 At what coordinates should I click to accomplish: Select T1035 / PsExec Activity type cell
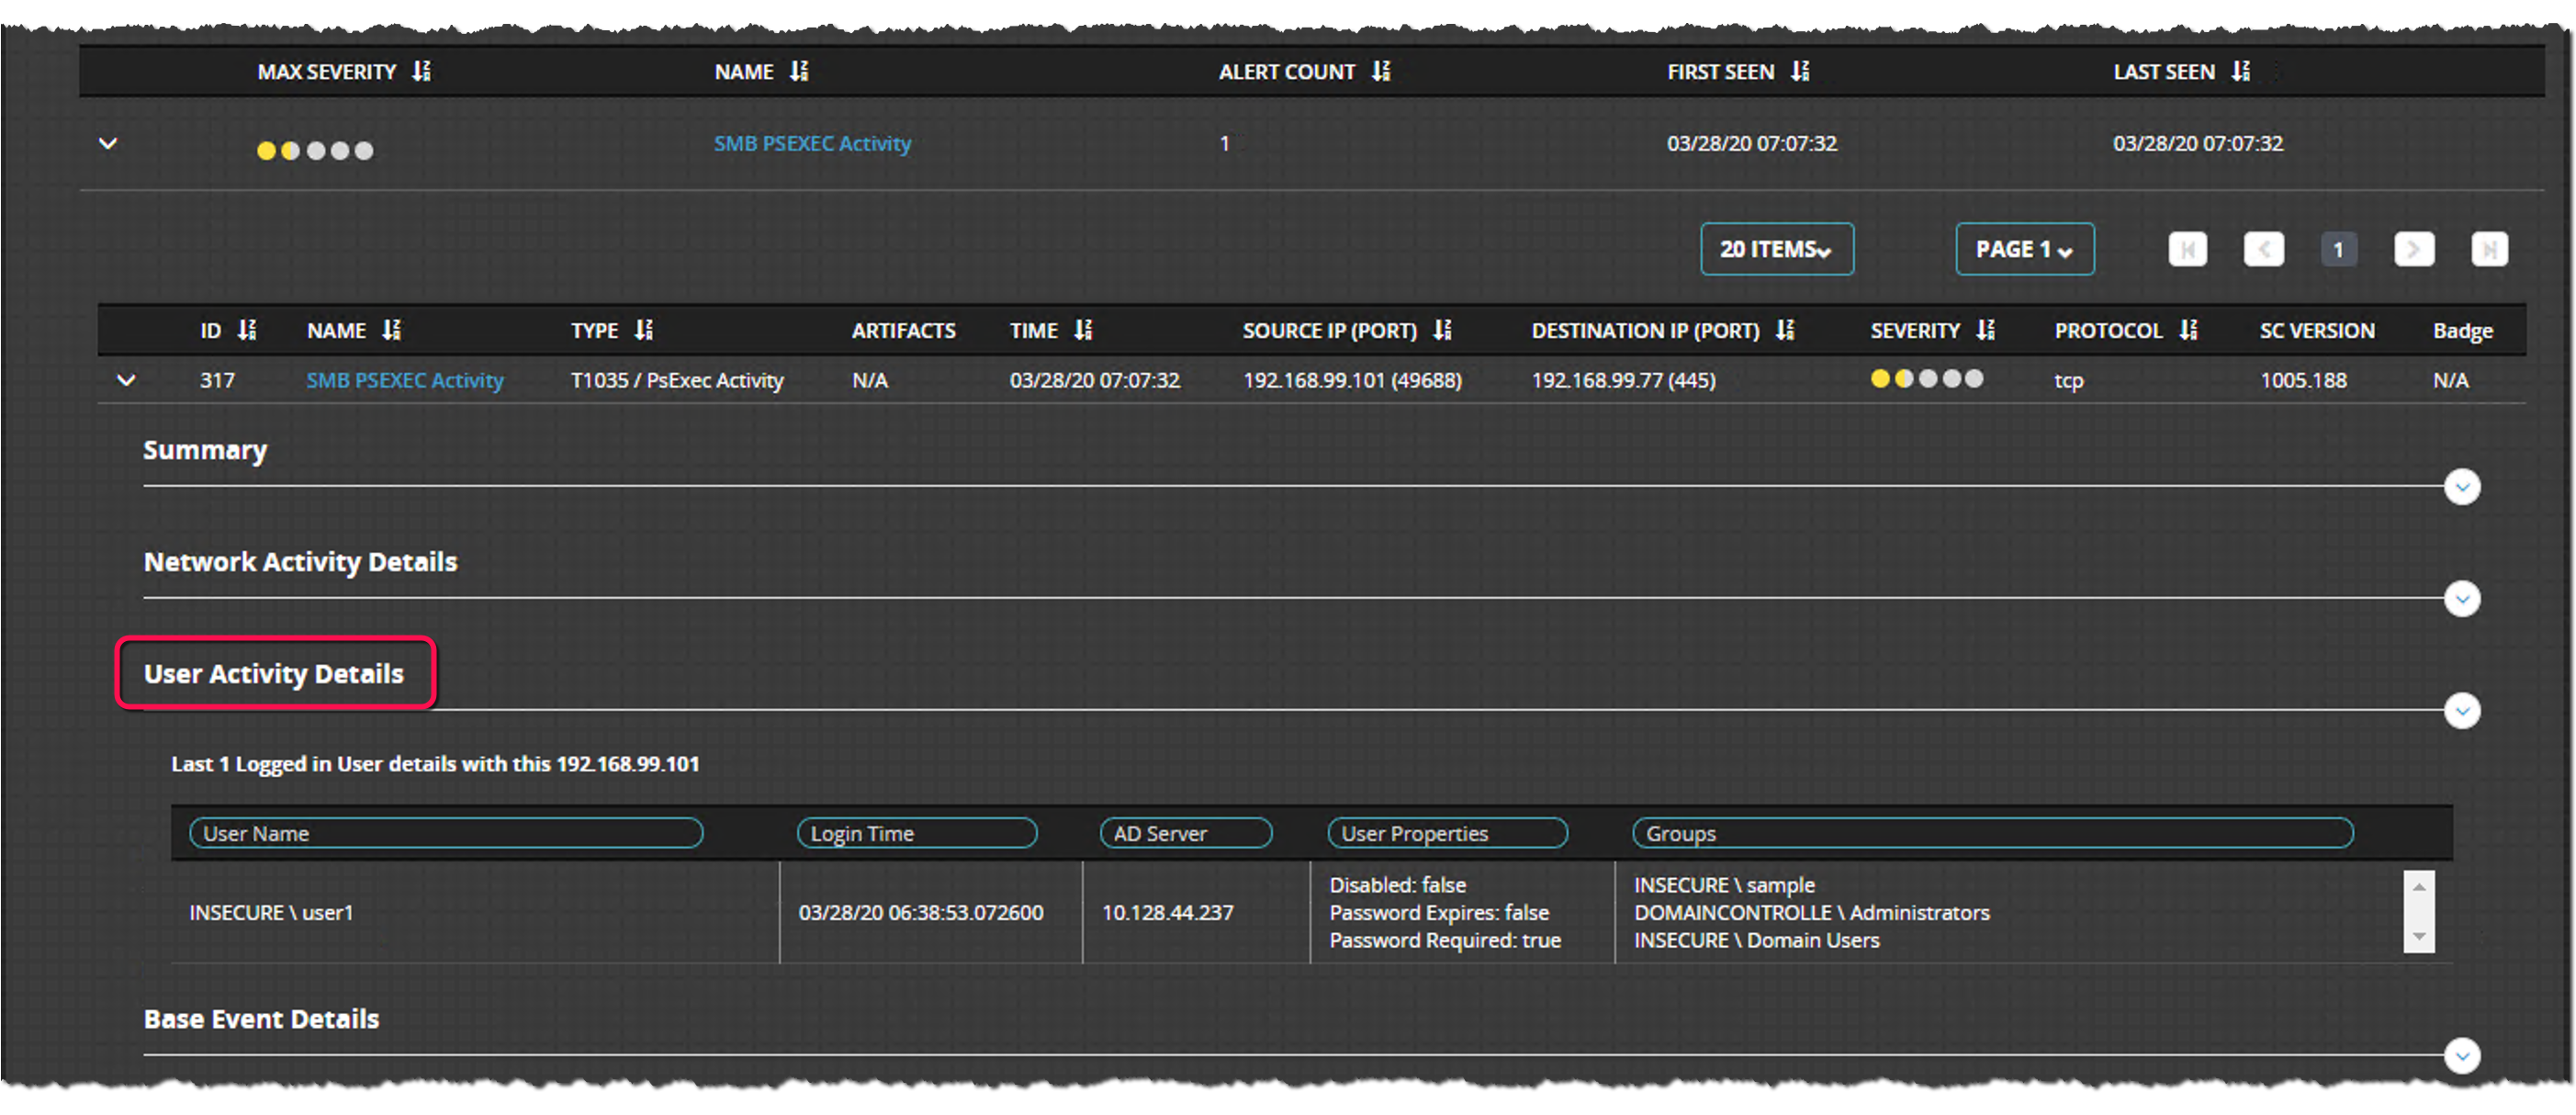coord(677,380)
